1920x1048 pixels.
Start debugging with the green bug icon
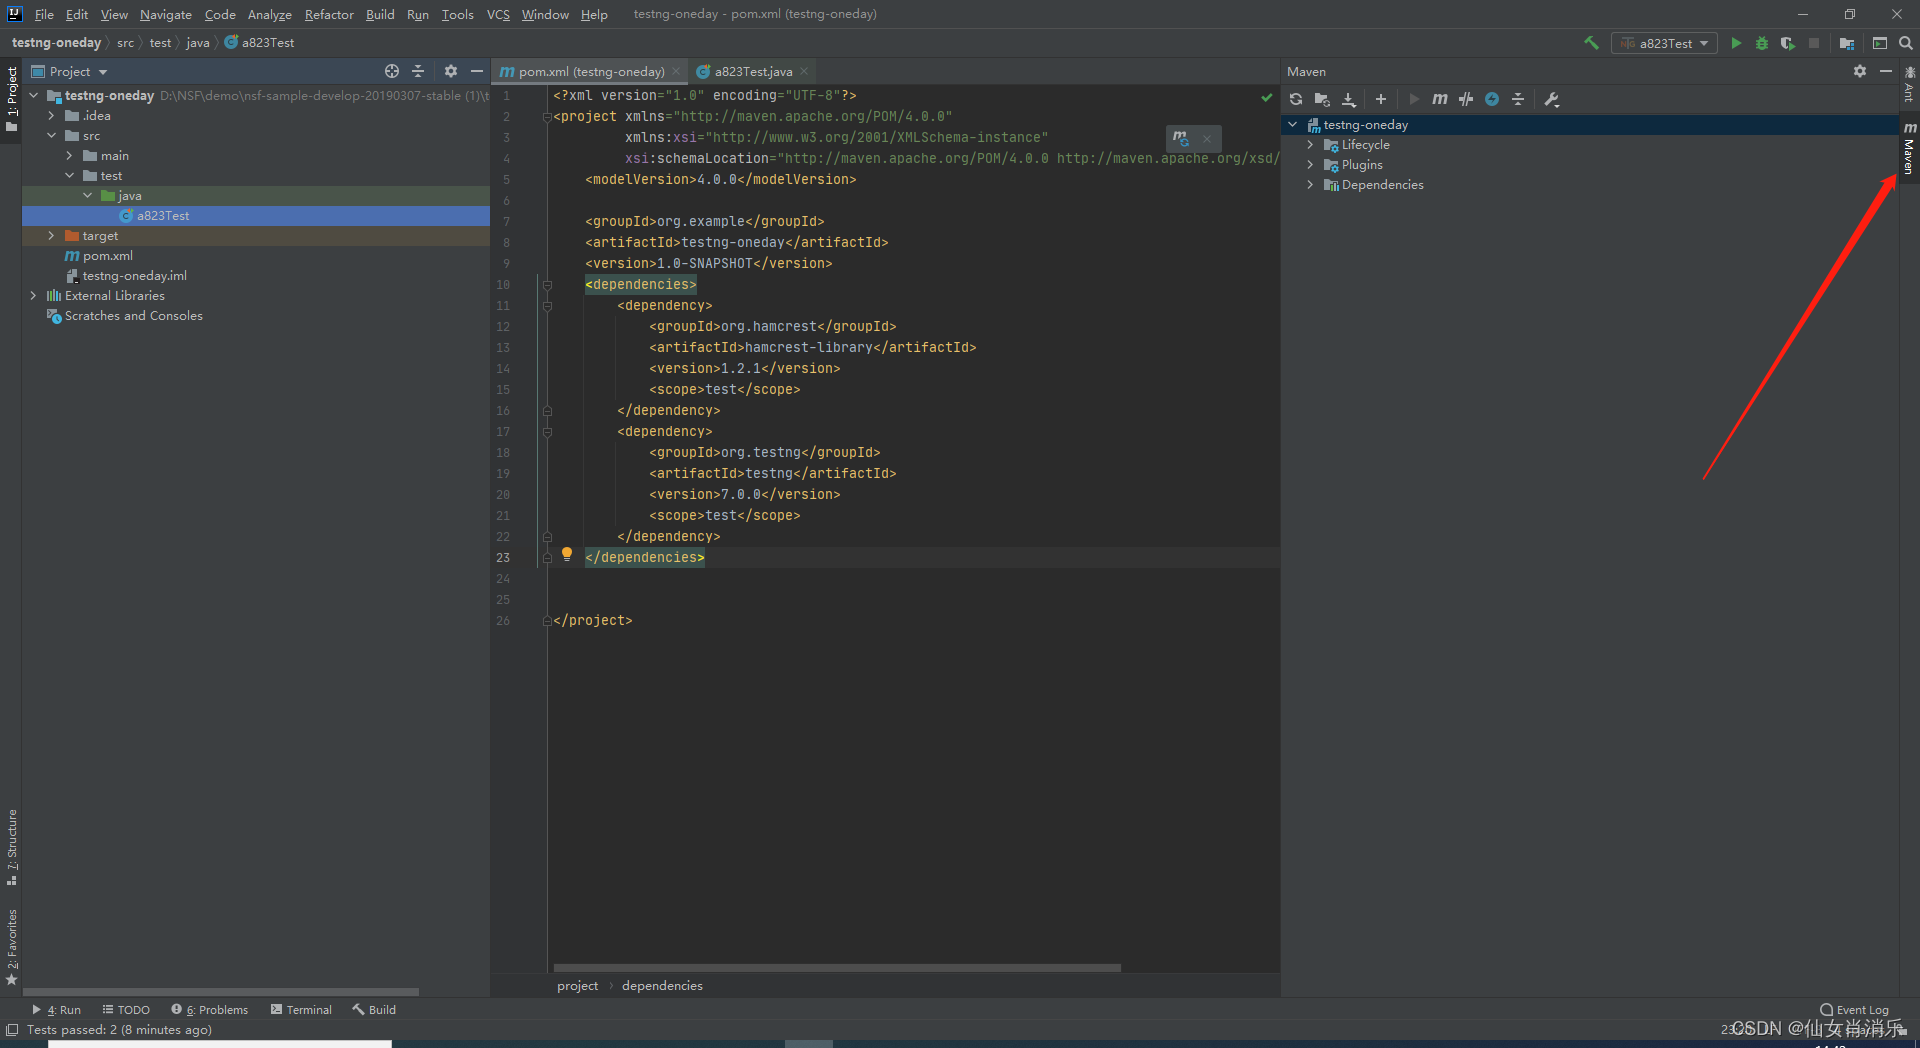click(x=1762, y=43)
